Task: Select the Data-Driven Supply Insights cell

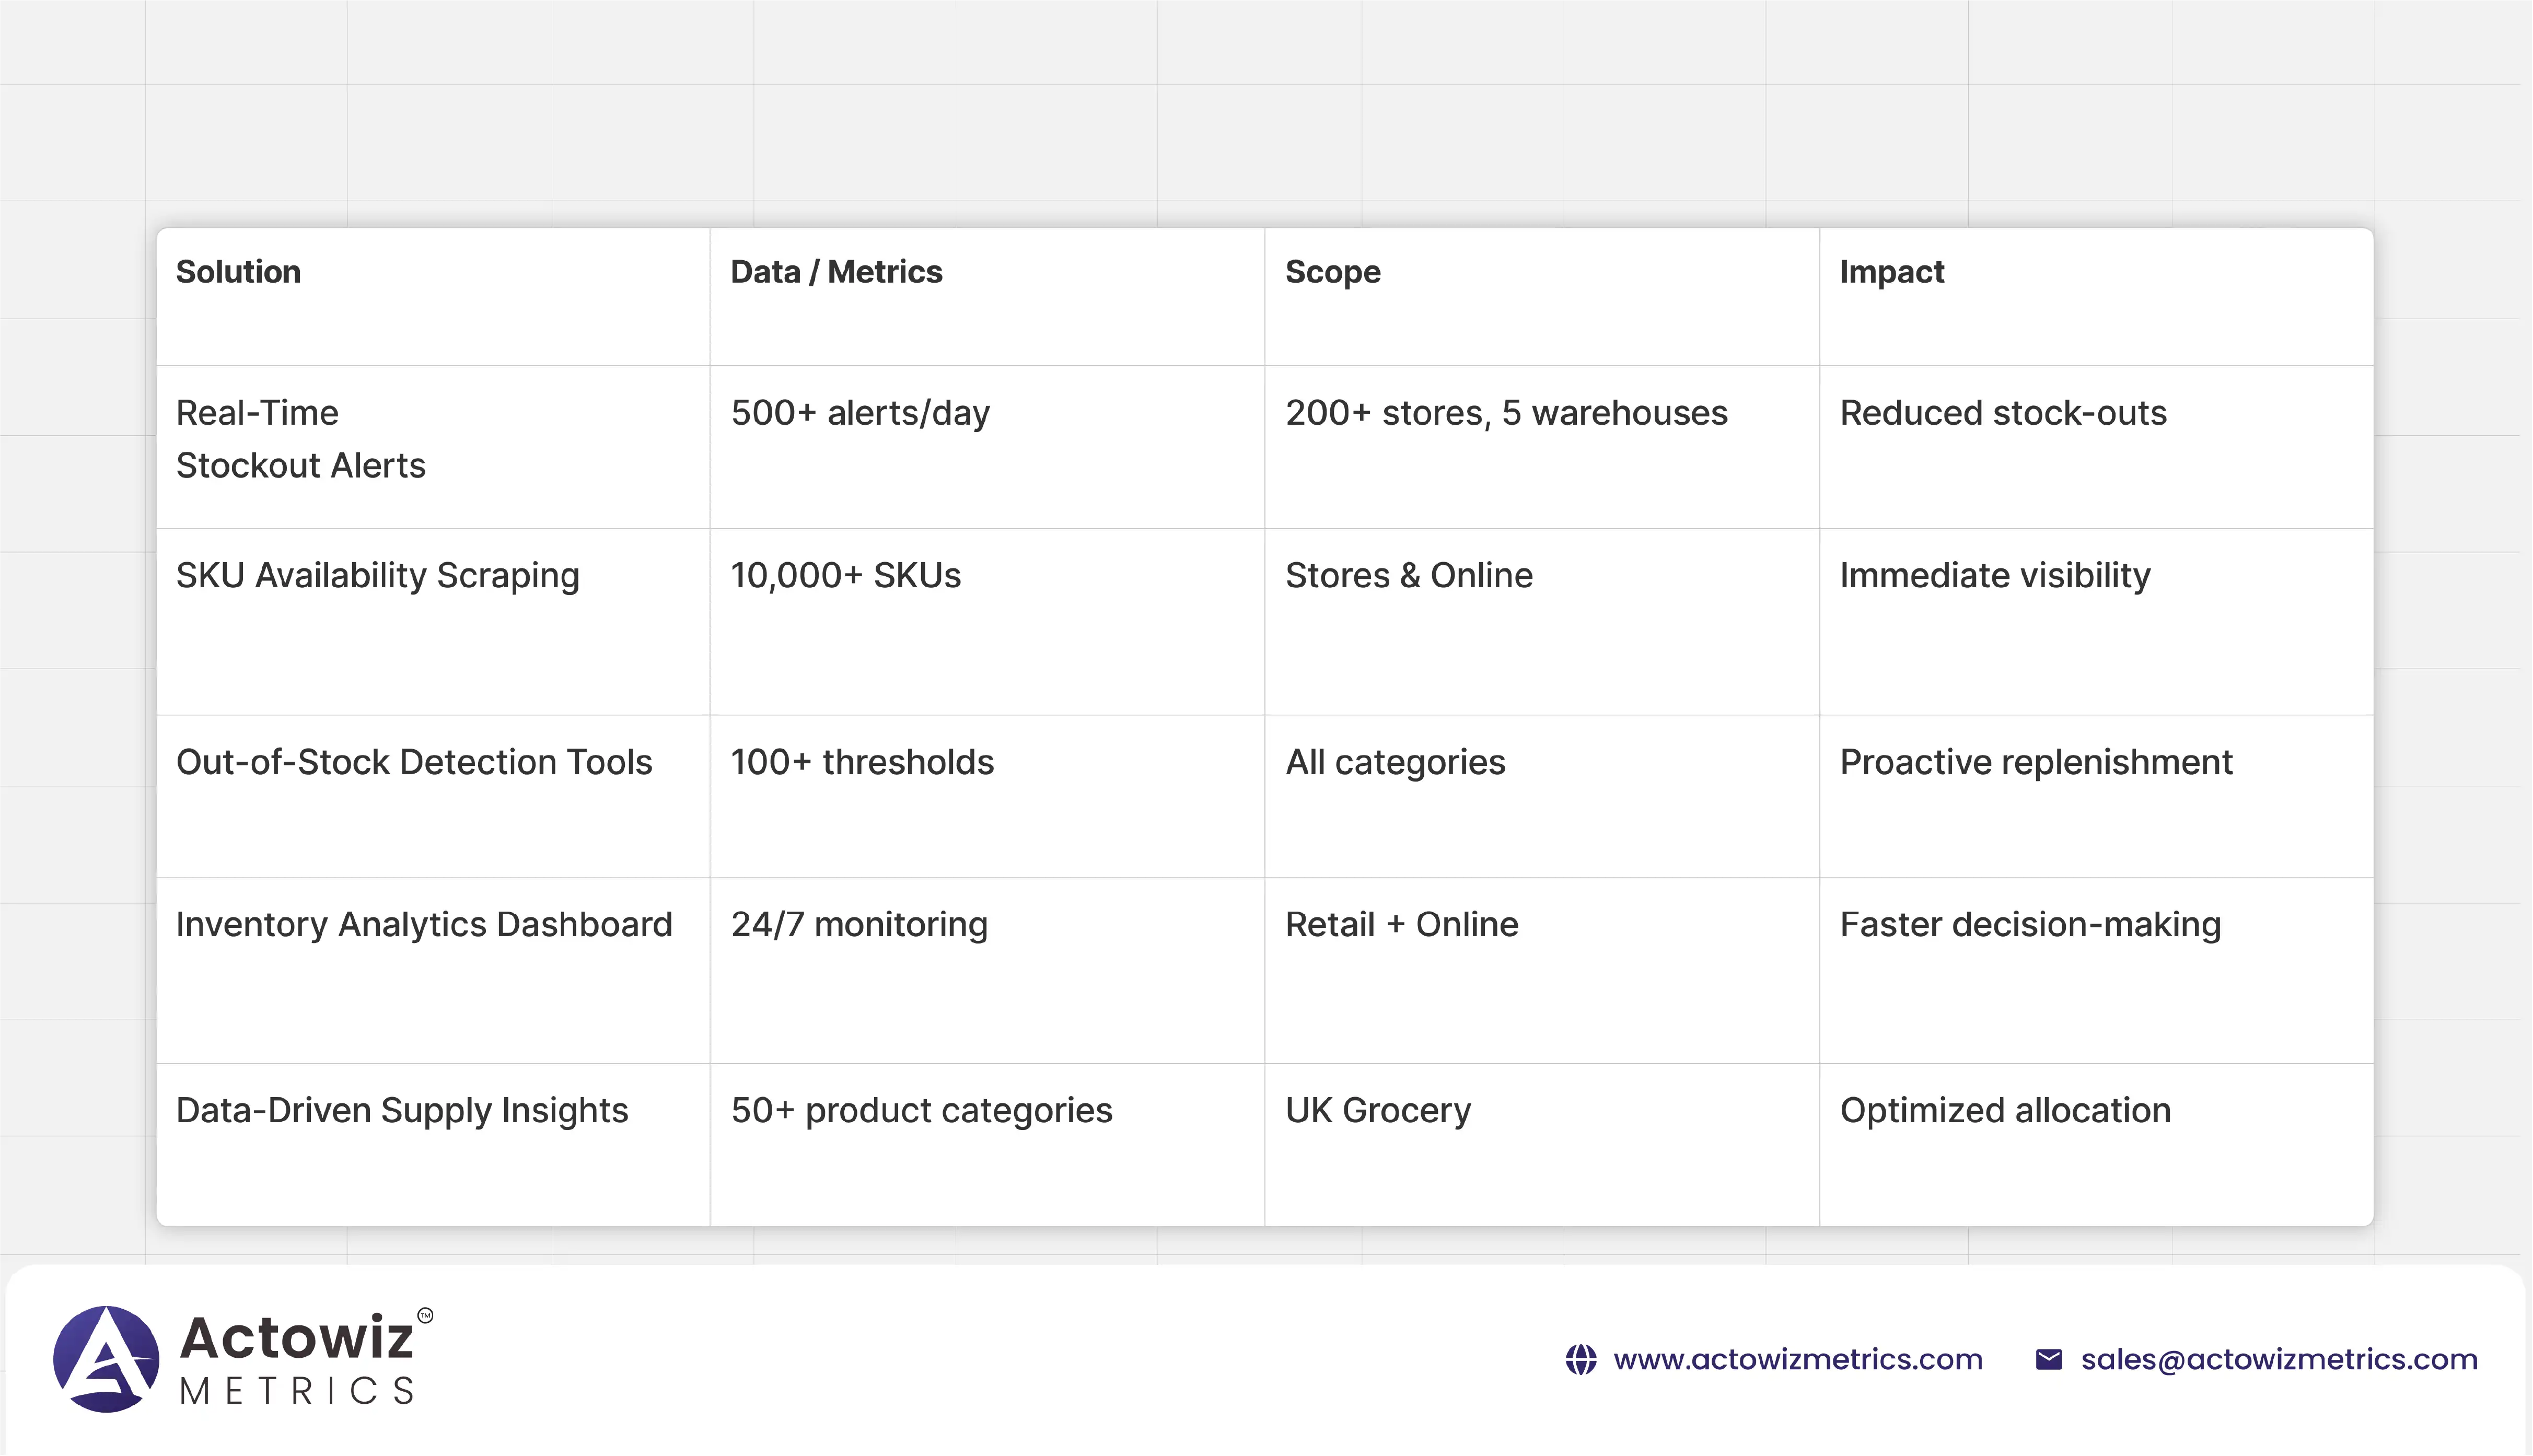Action: click(402, 1110)
